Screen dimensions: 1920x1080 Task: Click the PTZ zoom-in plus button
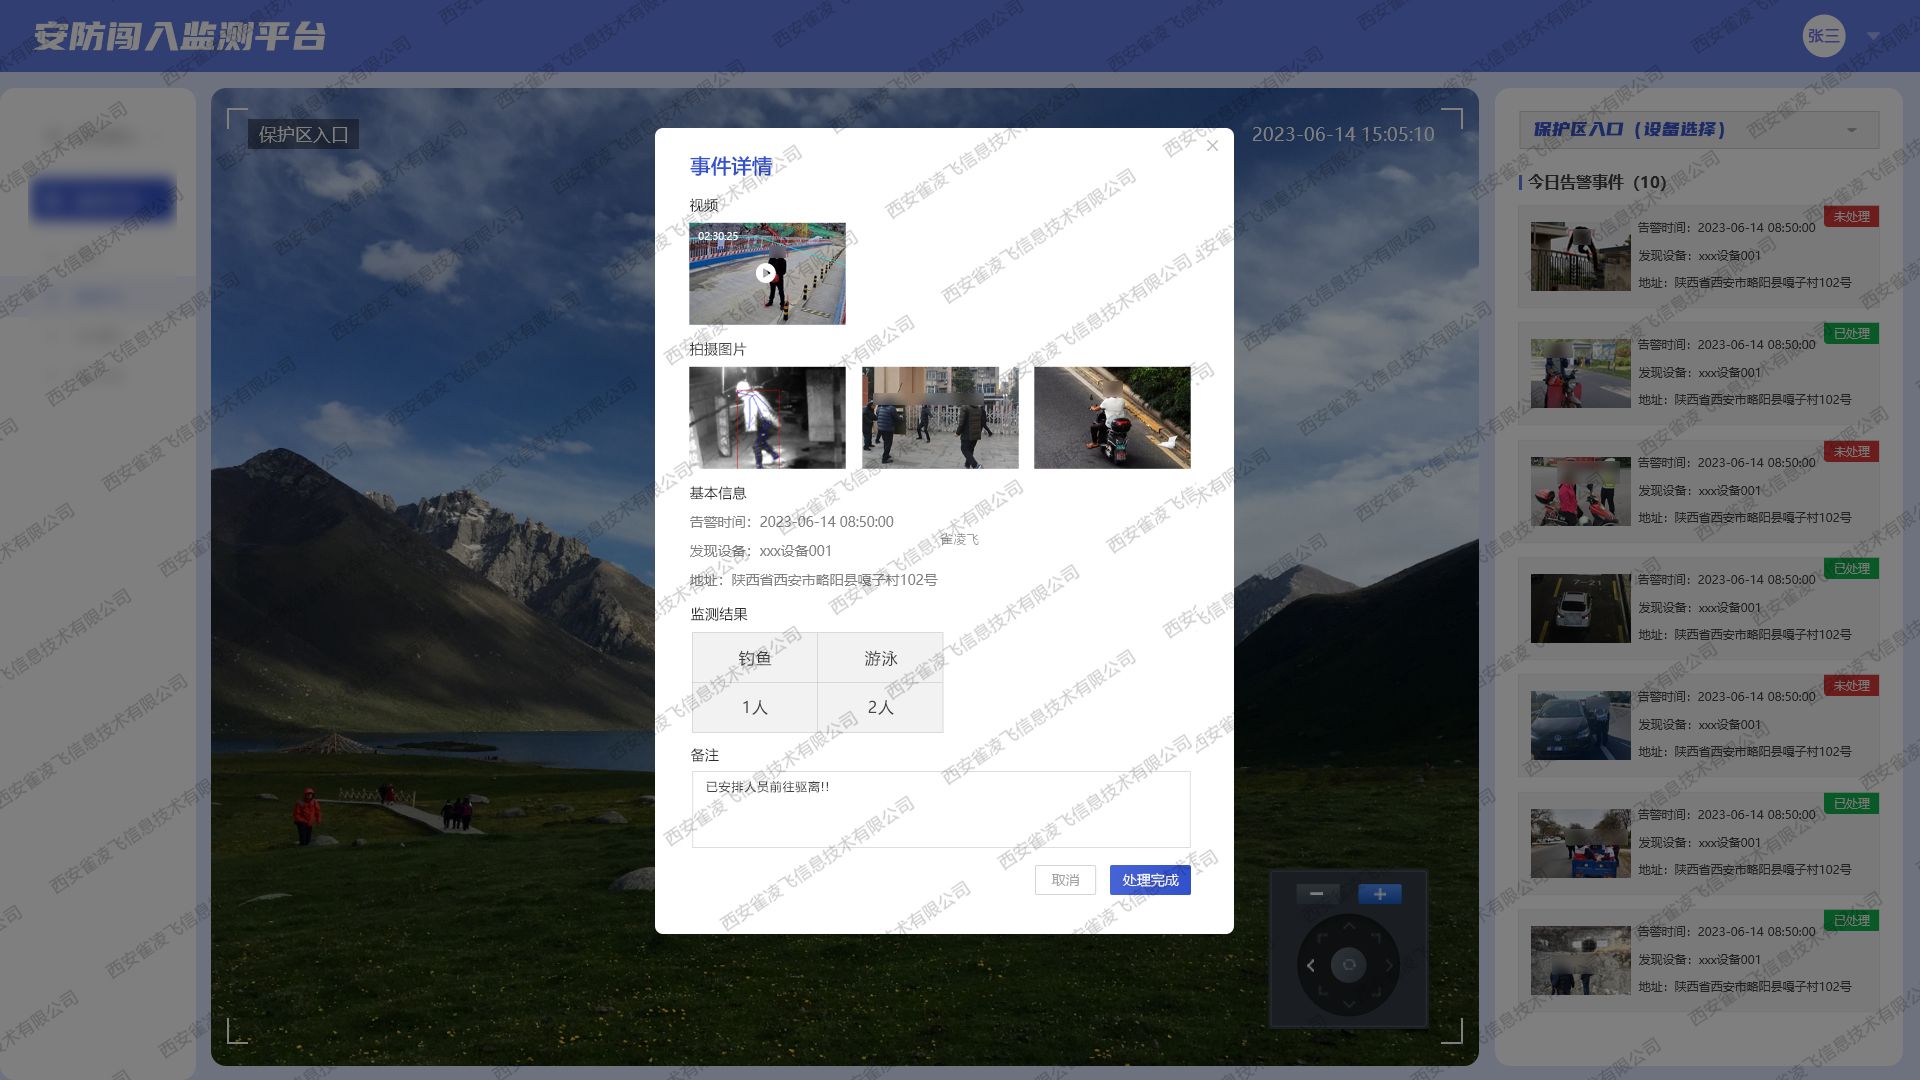[x=1379, y=894]
